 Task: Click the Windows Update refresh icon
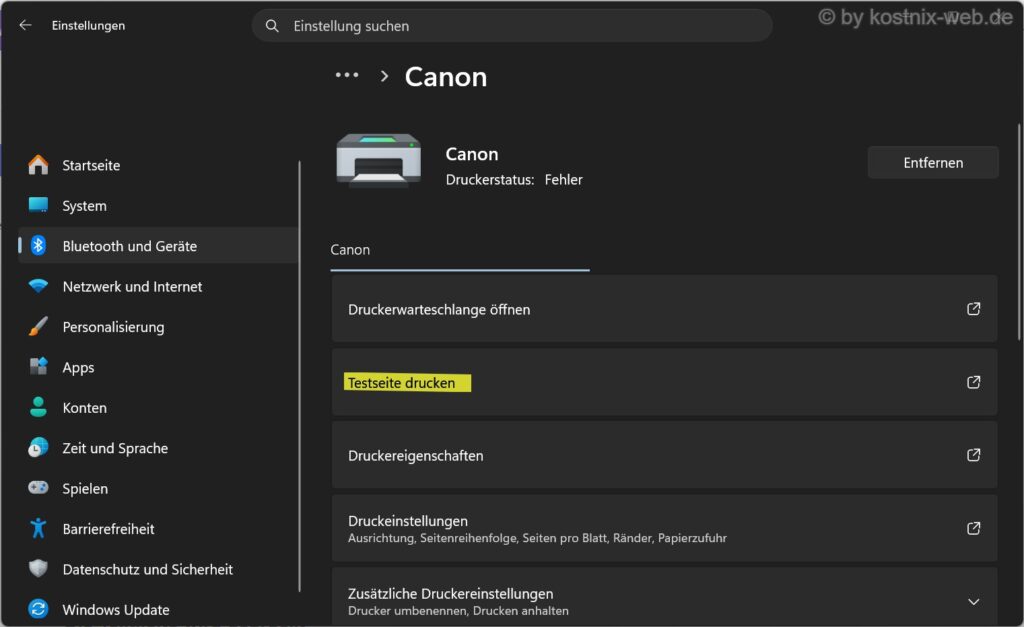coord(39,609)
